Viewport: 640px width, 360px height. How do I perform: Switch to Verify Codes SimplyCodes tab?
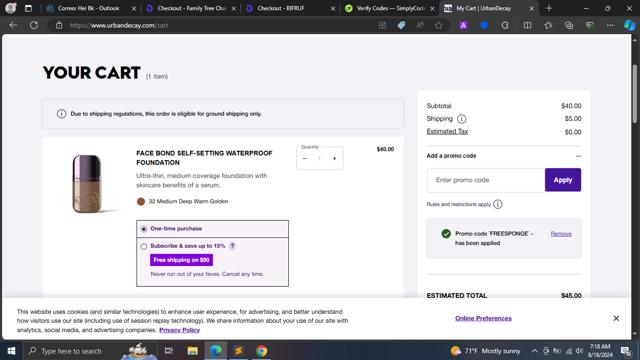390,8
